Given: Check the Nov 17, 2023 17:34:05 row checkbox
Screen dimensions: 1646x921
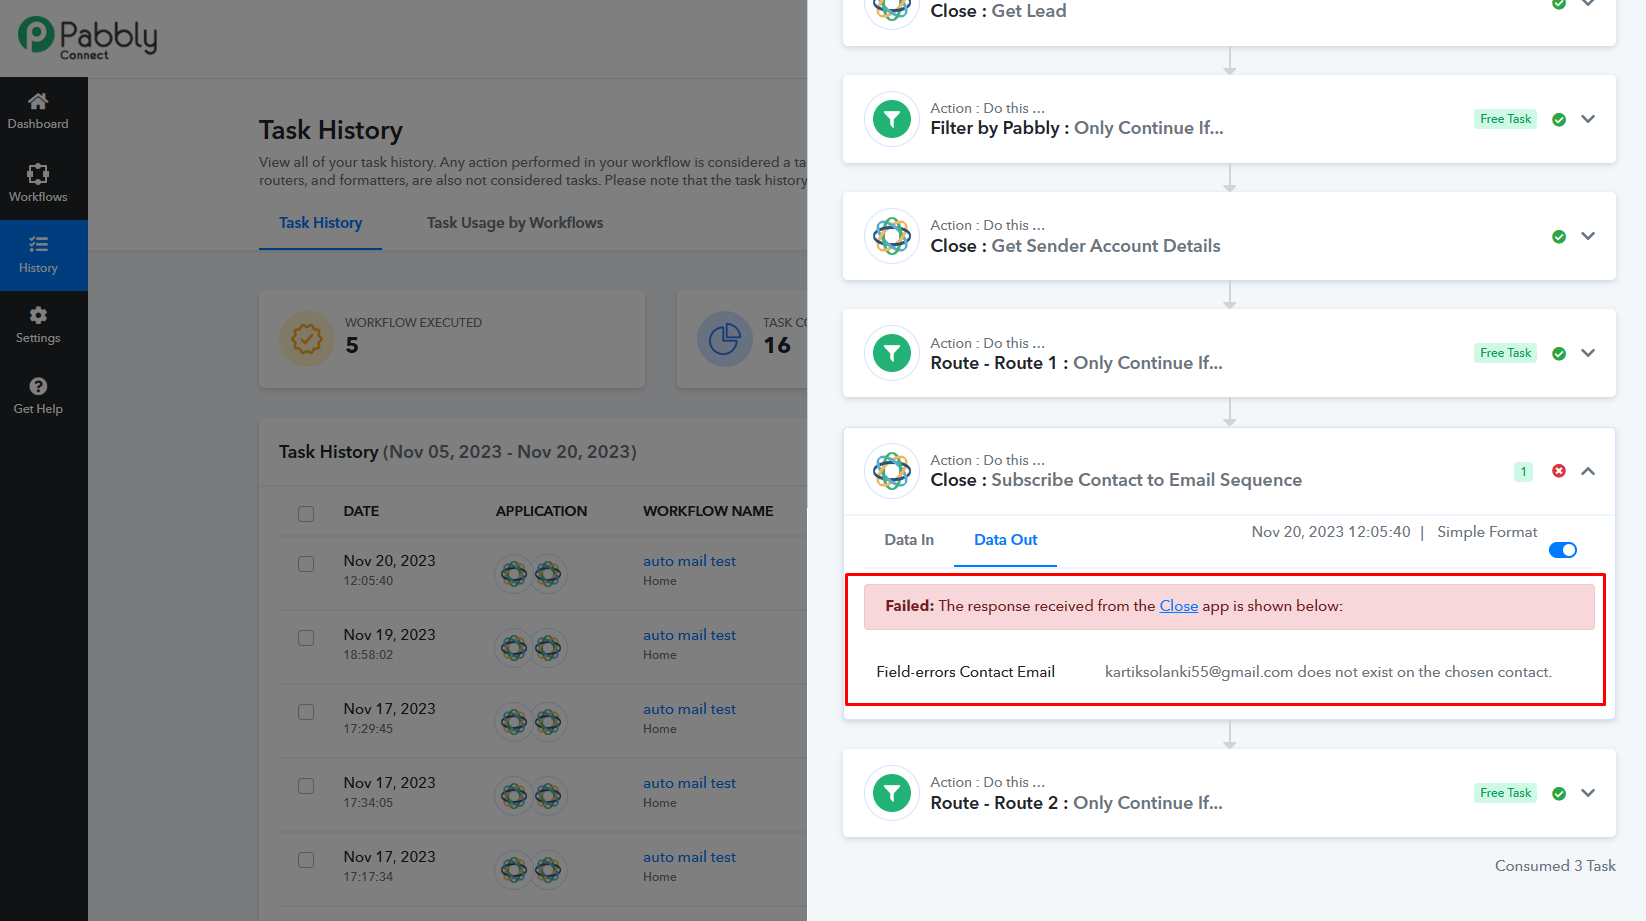Looking at the screenshot, I should (x=306, y=786).
